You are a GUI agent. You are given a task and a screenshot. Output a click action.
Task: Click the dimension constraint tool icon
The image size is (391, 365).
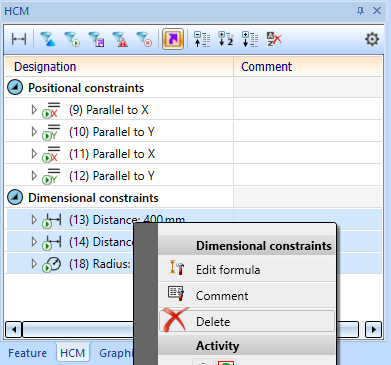(19, 39)
